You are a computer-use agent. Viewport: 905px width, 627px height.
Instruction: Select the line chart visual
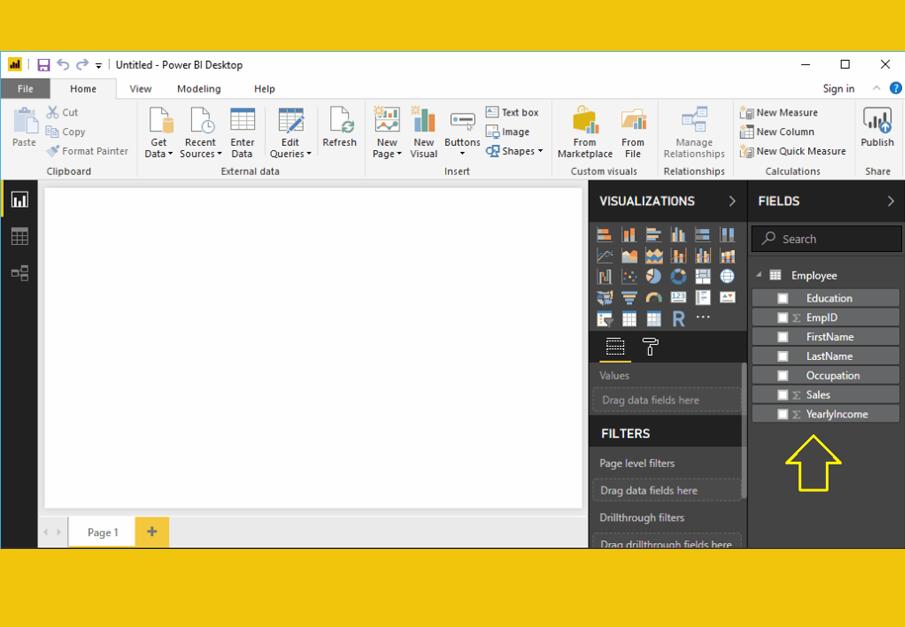point(604,255)
